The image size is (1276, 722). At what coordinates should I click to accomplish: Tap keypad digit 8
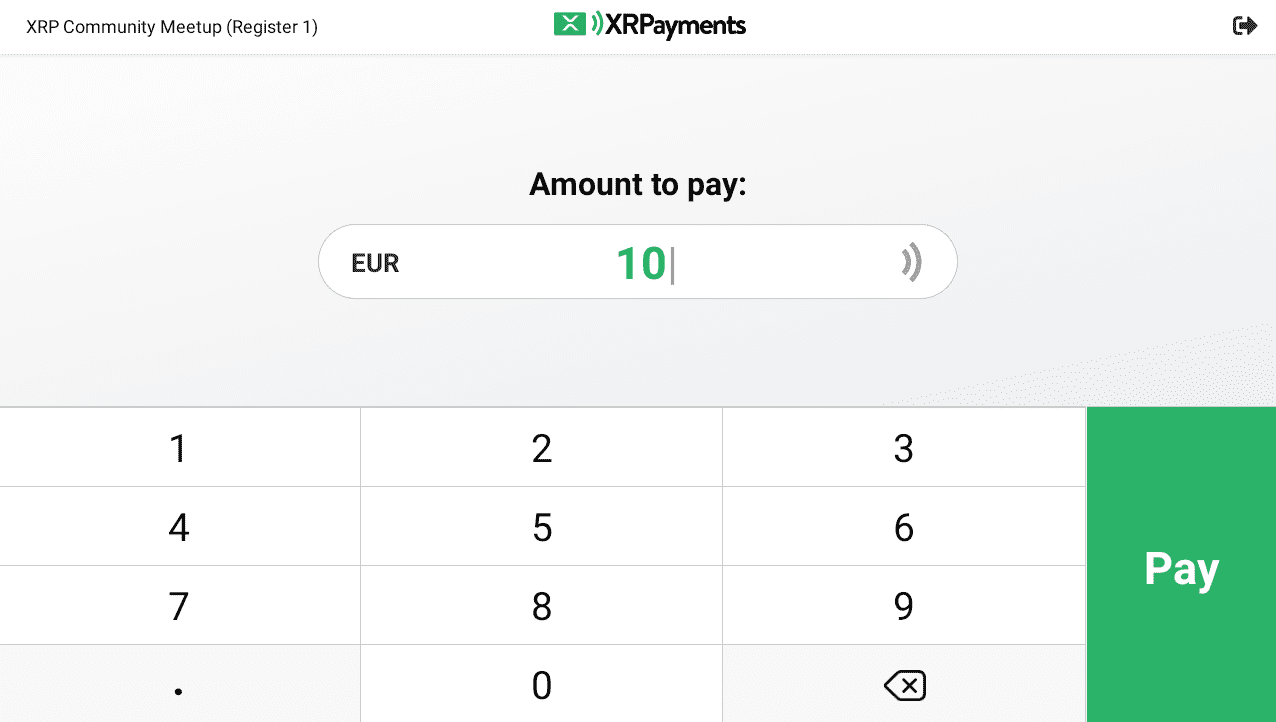pos(541,606)
